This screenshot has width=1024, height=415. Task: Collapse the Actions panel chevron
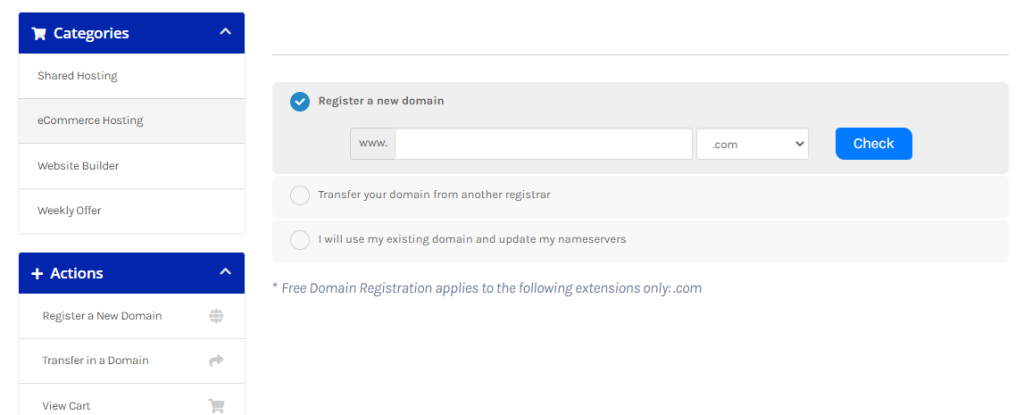[x=225, y=271]
